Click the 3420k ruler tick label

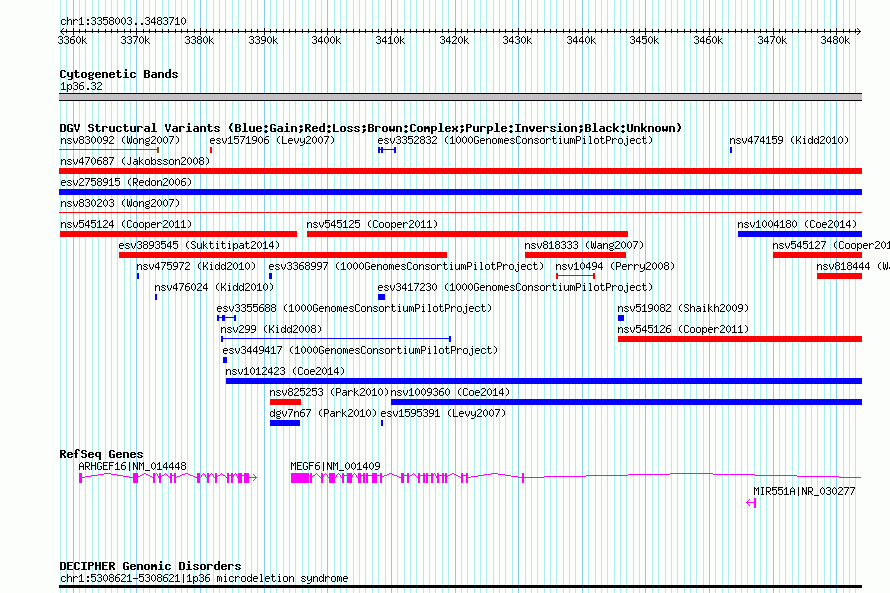point(454,41)
